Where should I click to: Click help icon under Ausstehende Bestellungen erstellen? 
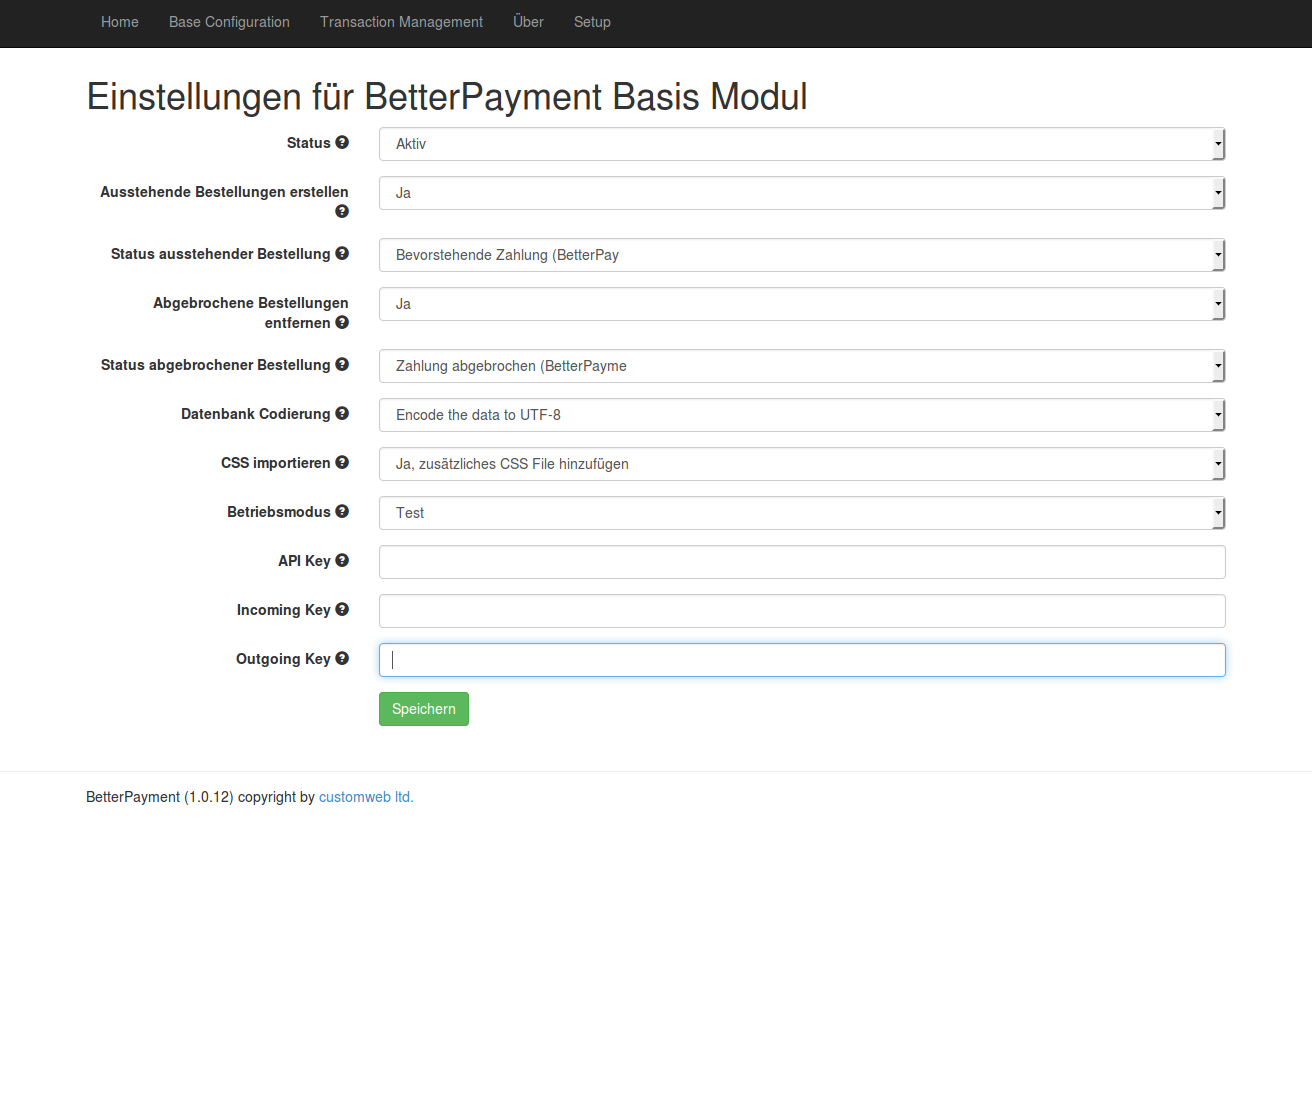click(342, 212)
